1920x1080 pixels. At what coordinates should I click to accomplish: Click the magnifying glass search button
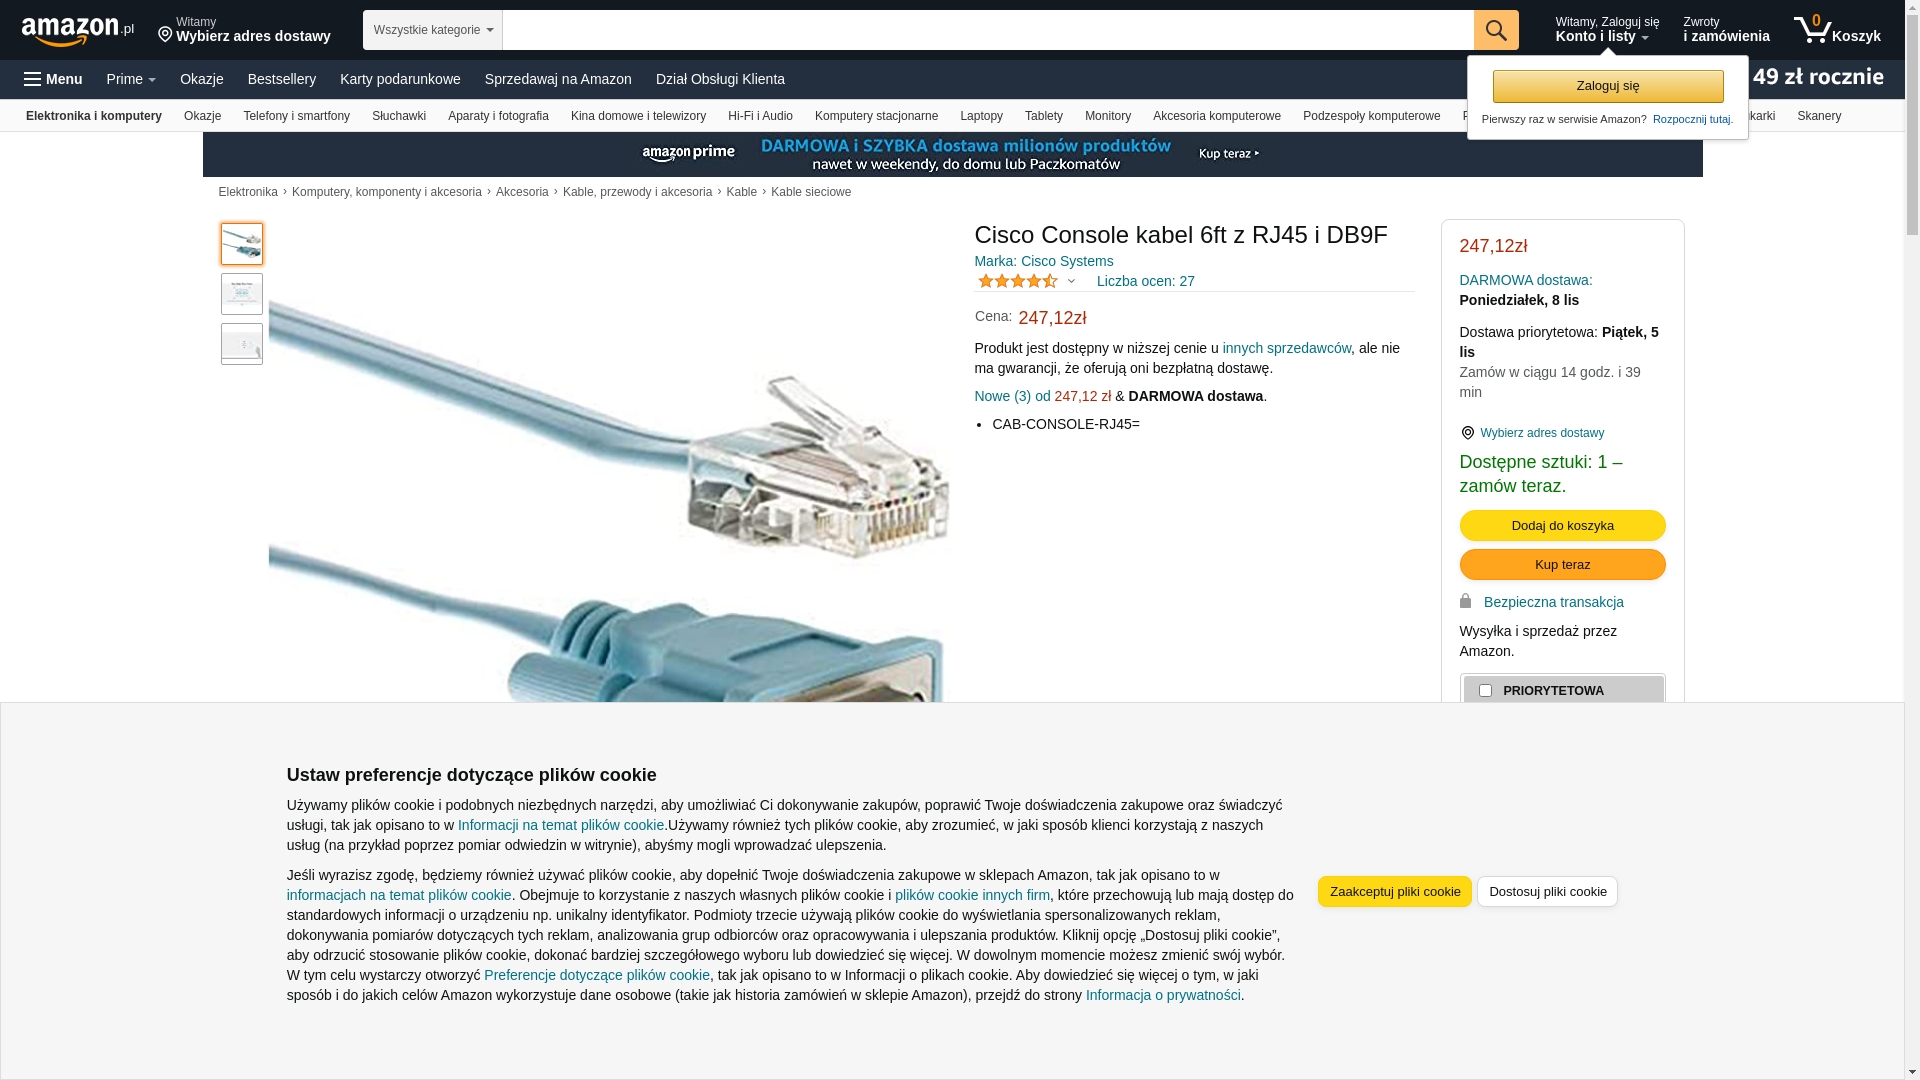tap(1496, 30)
